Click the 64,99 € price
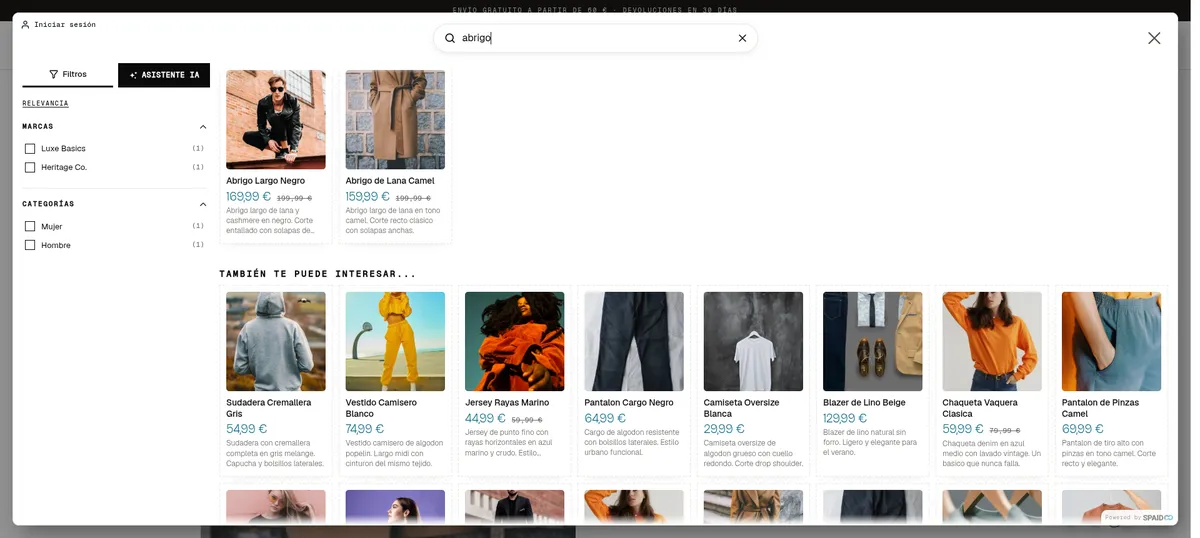Image resolution: width=1200 pixels, height=538 pixels. coord(605,419)
